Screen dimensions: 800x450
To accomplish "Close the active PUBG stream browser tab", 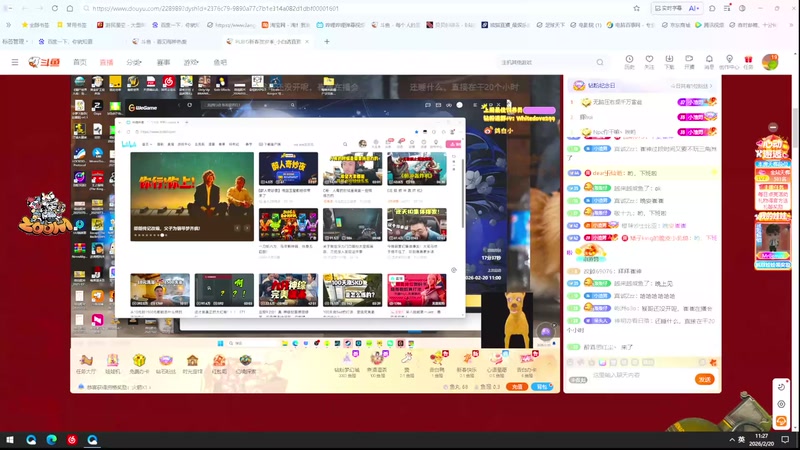I will pyautogui.click(x=307, y=41).
